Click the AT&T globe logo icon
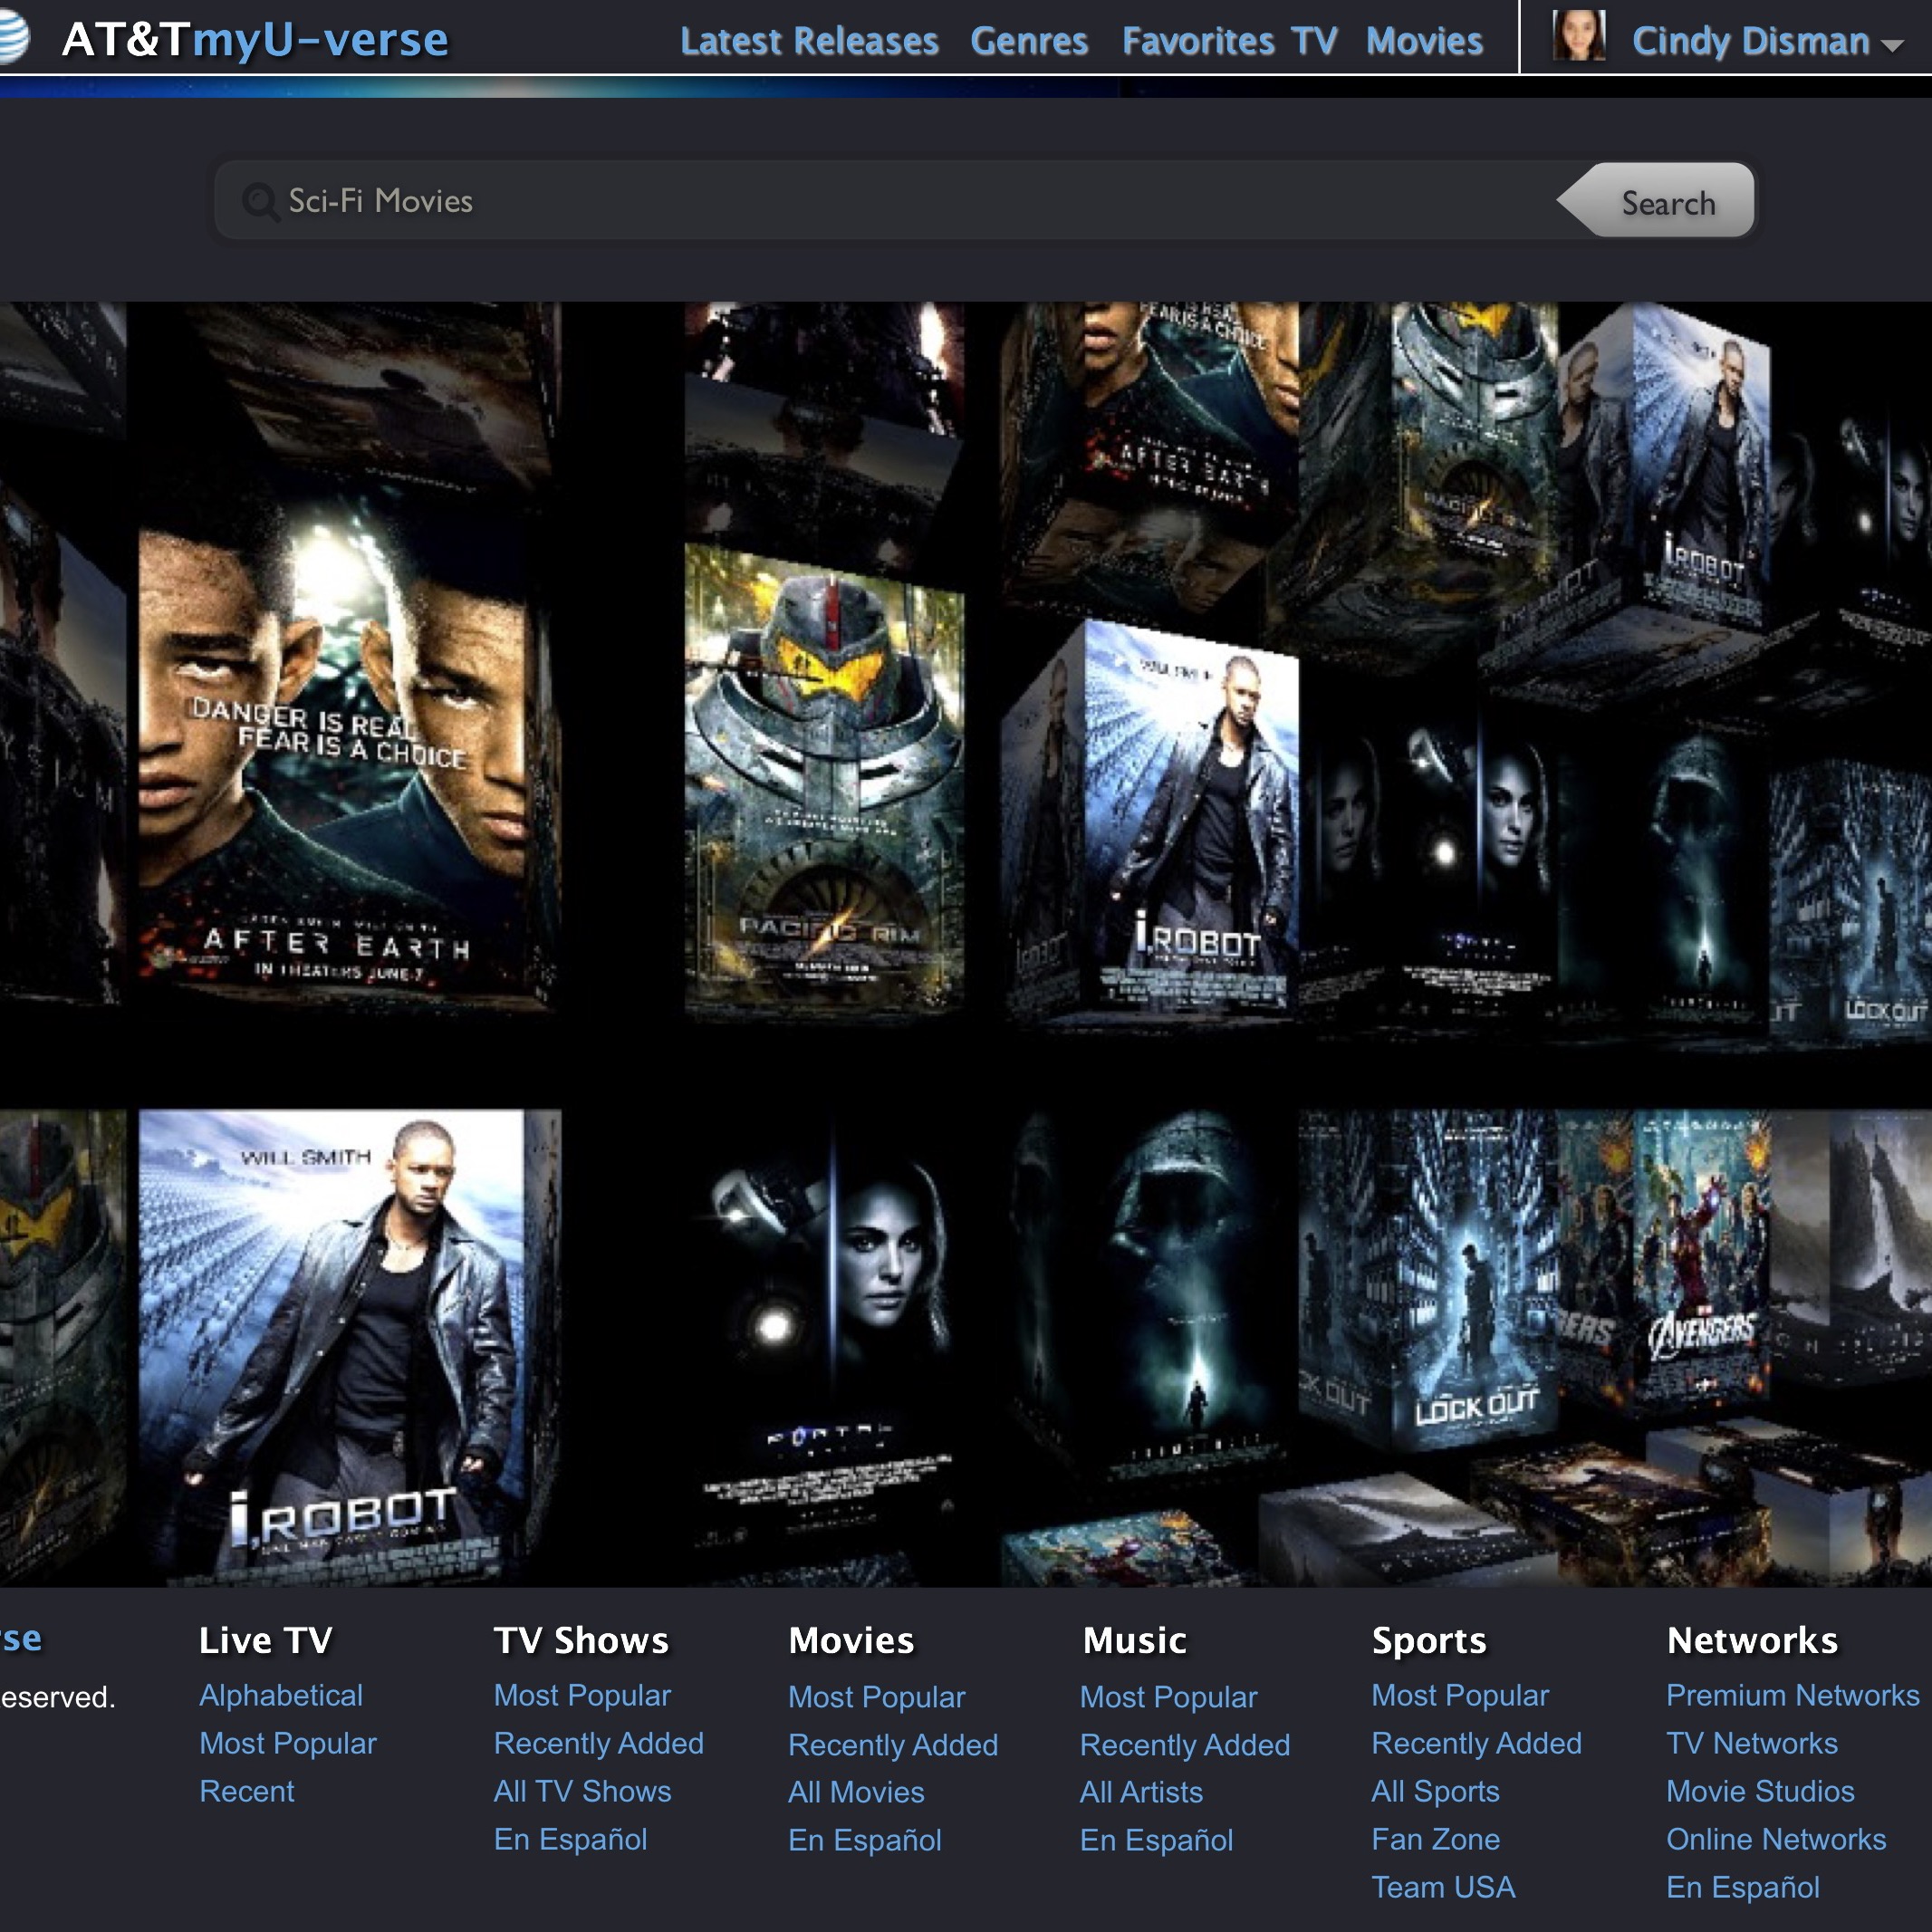 coord(12,38)
